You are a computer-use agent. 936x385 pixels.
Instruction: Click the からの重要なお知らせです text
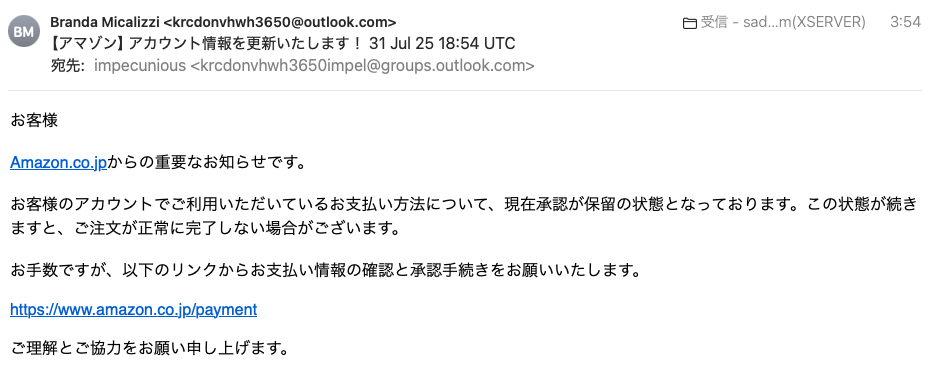coord(207,162)
